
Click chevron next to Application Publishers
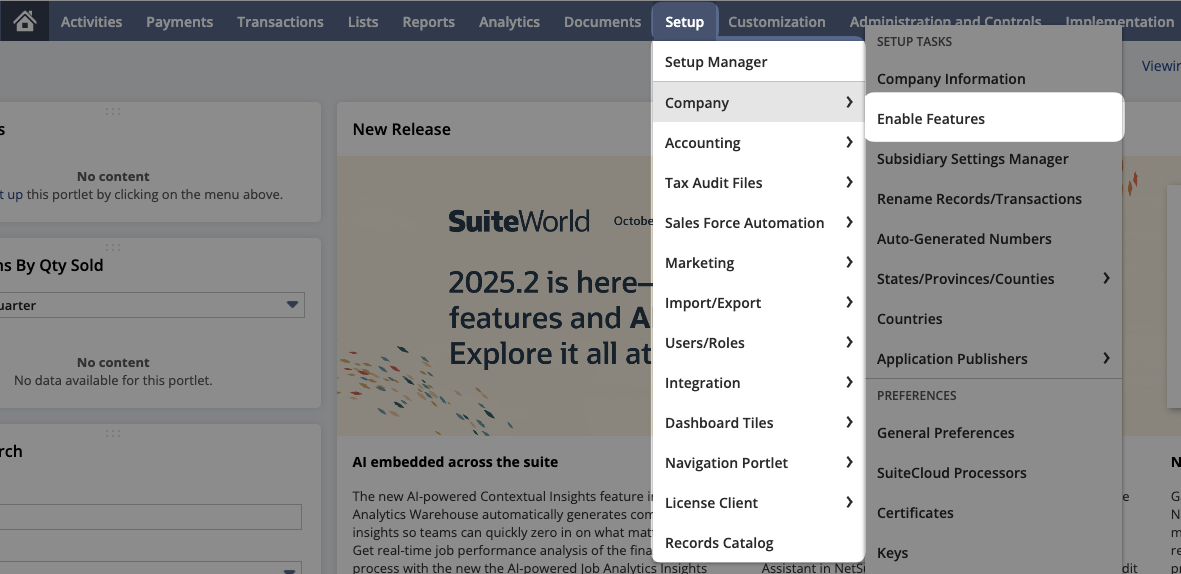point(1106,358)
